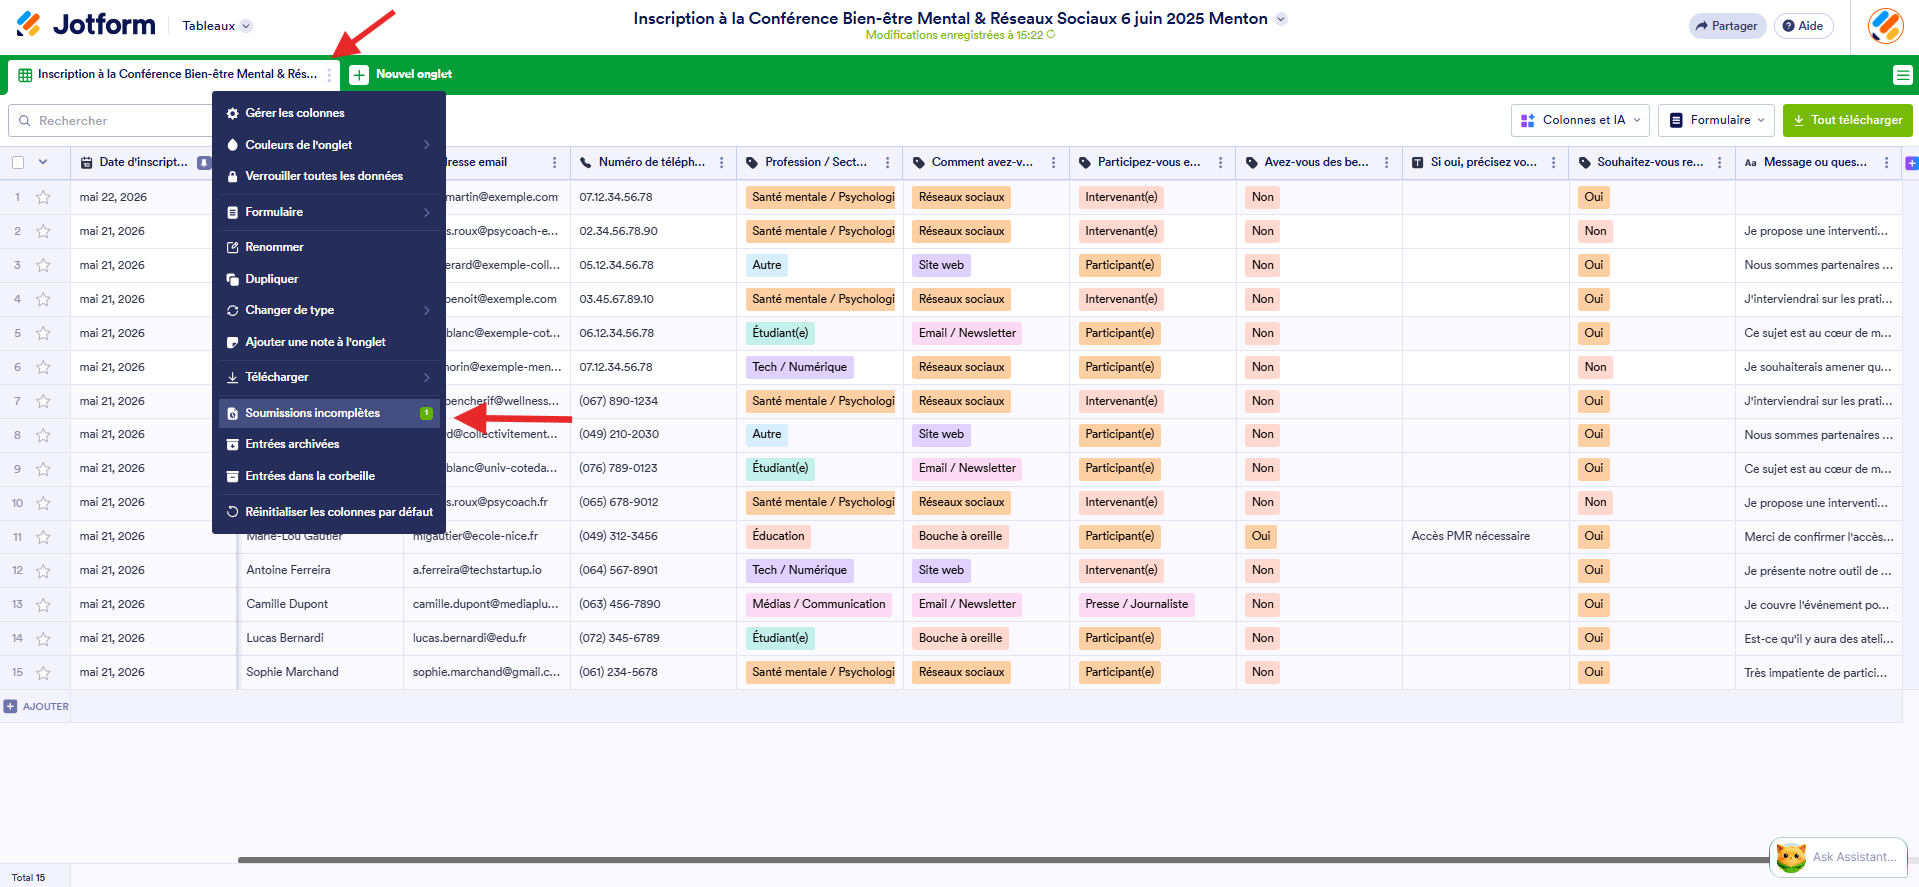Tick the select-all rows checkbox
Image resolution: width=1919 pixels, height=887 pixels.
point(18,162)
